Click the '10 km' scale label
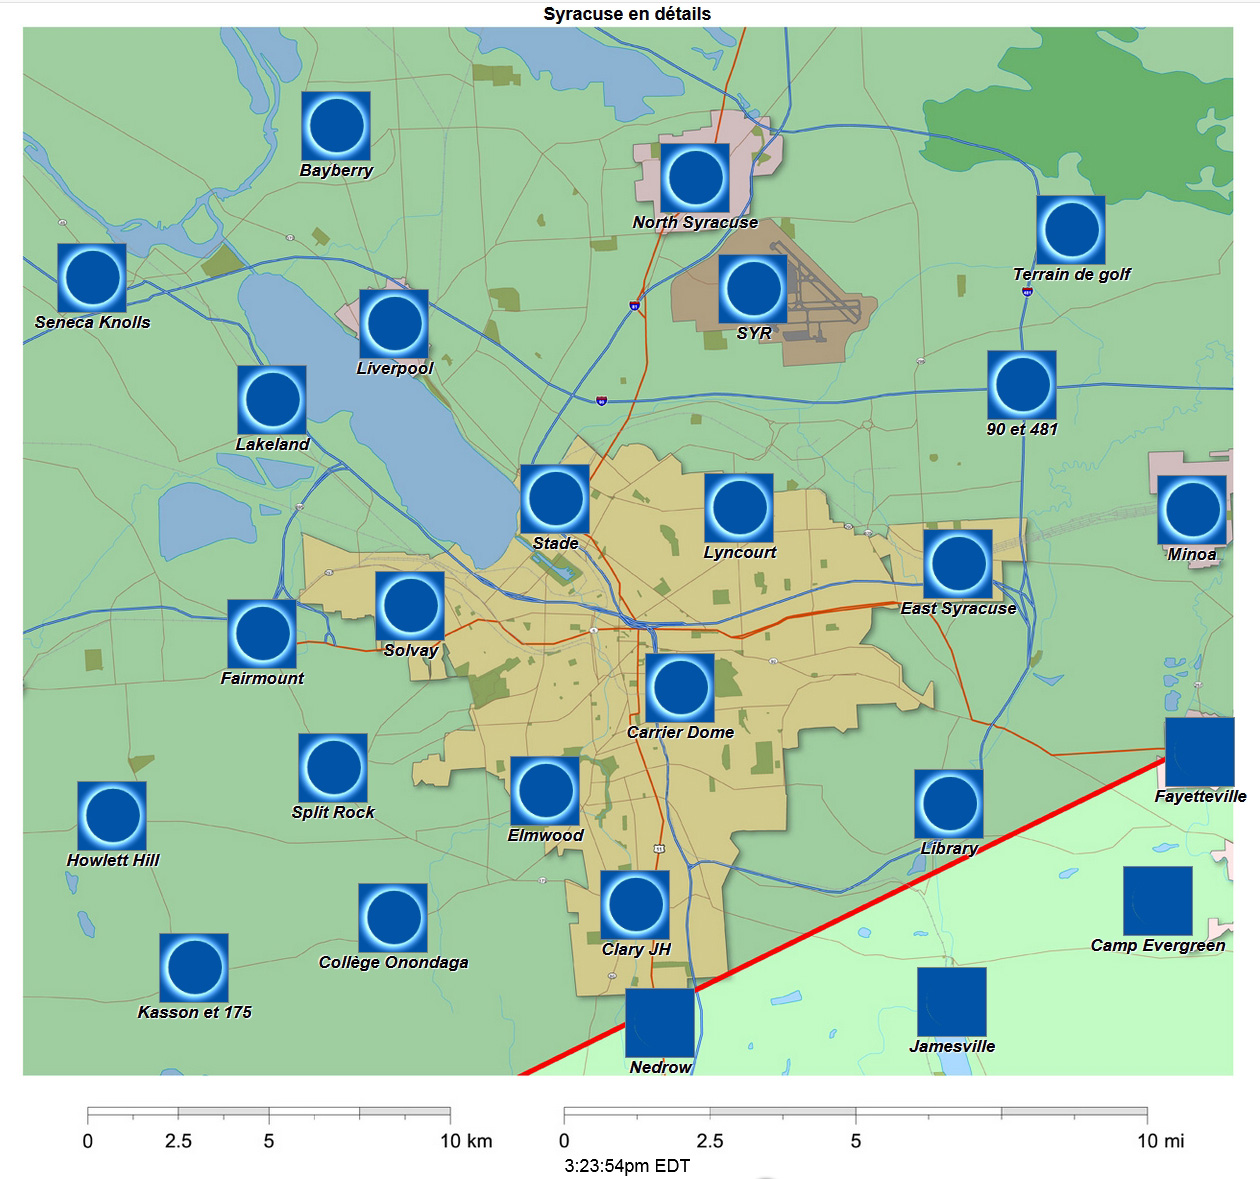Screen dimensions: 1260x1179 point(466,1141)
